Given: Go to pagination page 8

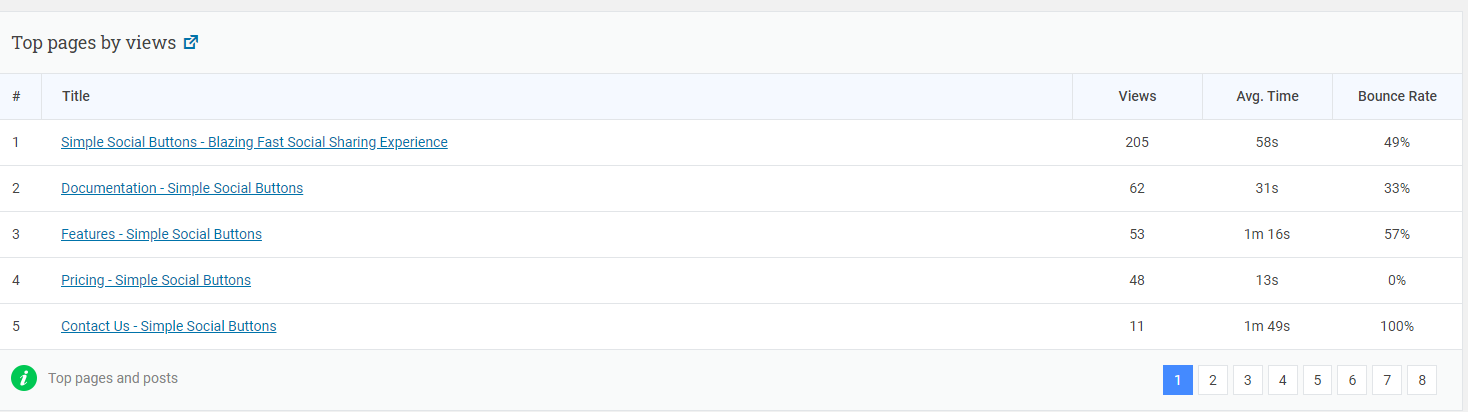Looking at the screenshot, I should [1422, 380].
